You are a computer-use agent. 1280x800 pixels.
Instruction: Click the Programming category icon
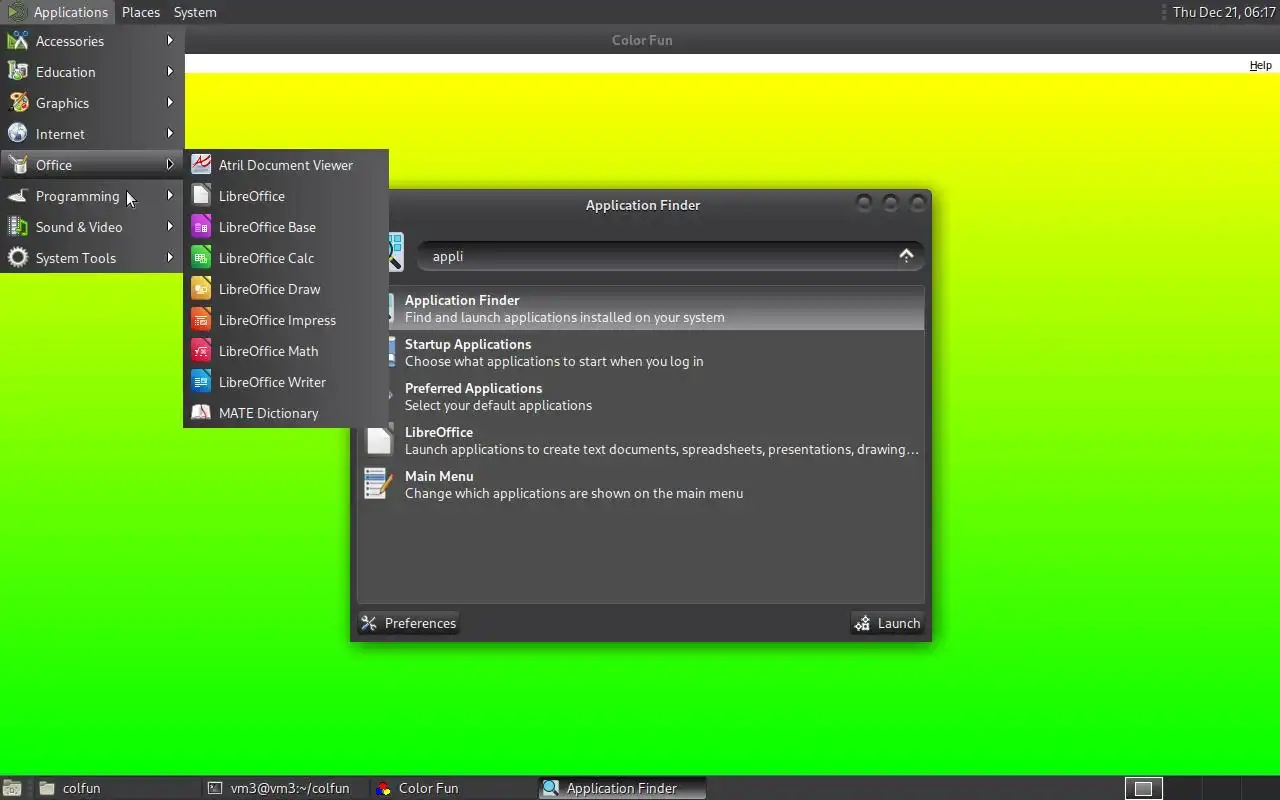pyautogui.click(x=17, y=196)
